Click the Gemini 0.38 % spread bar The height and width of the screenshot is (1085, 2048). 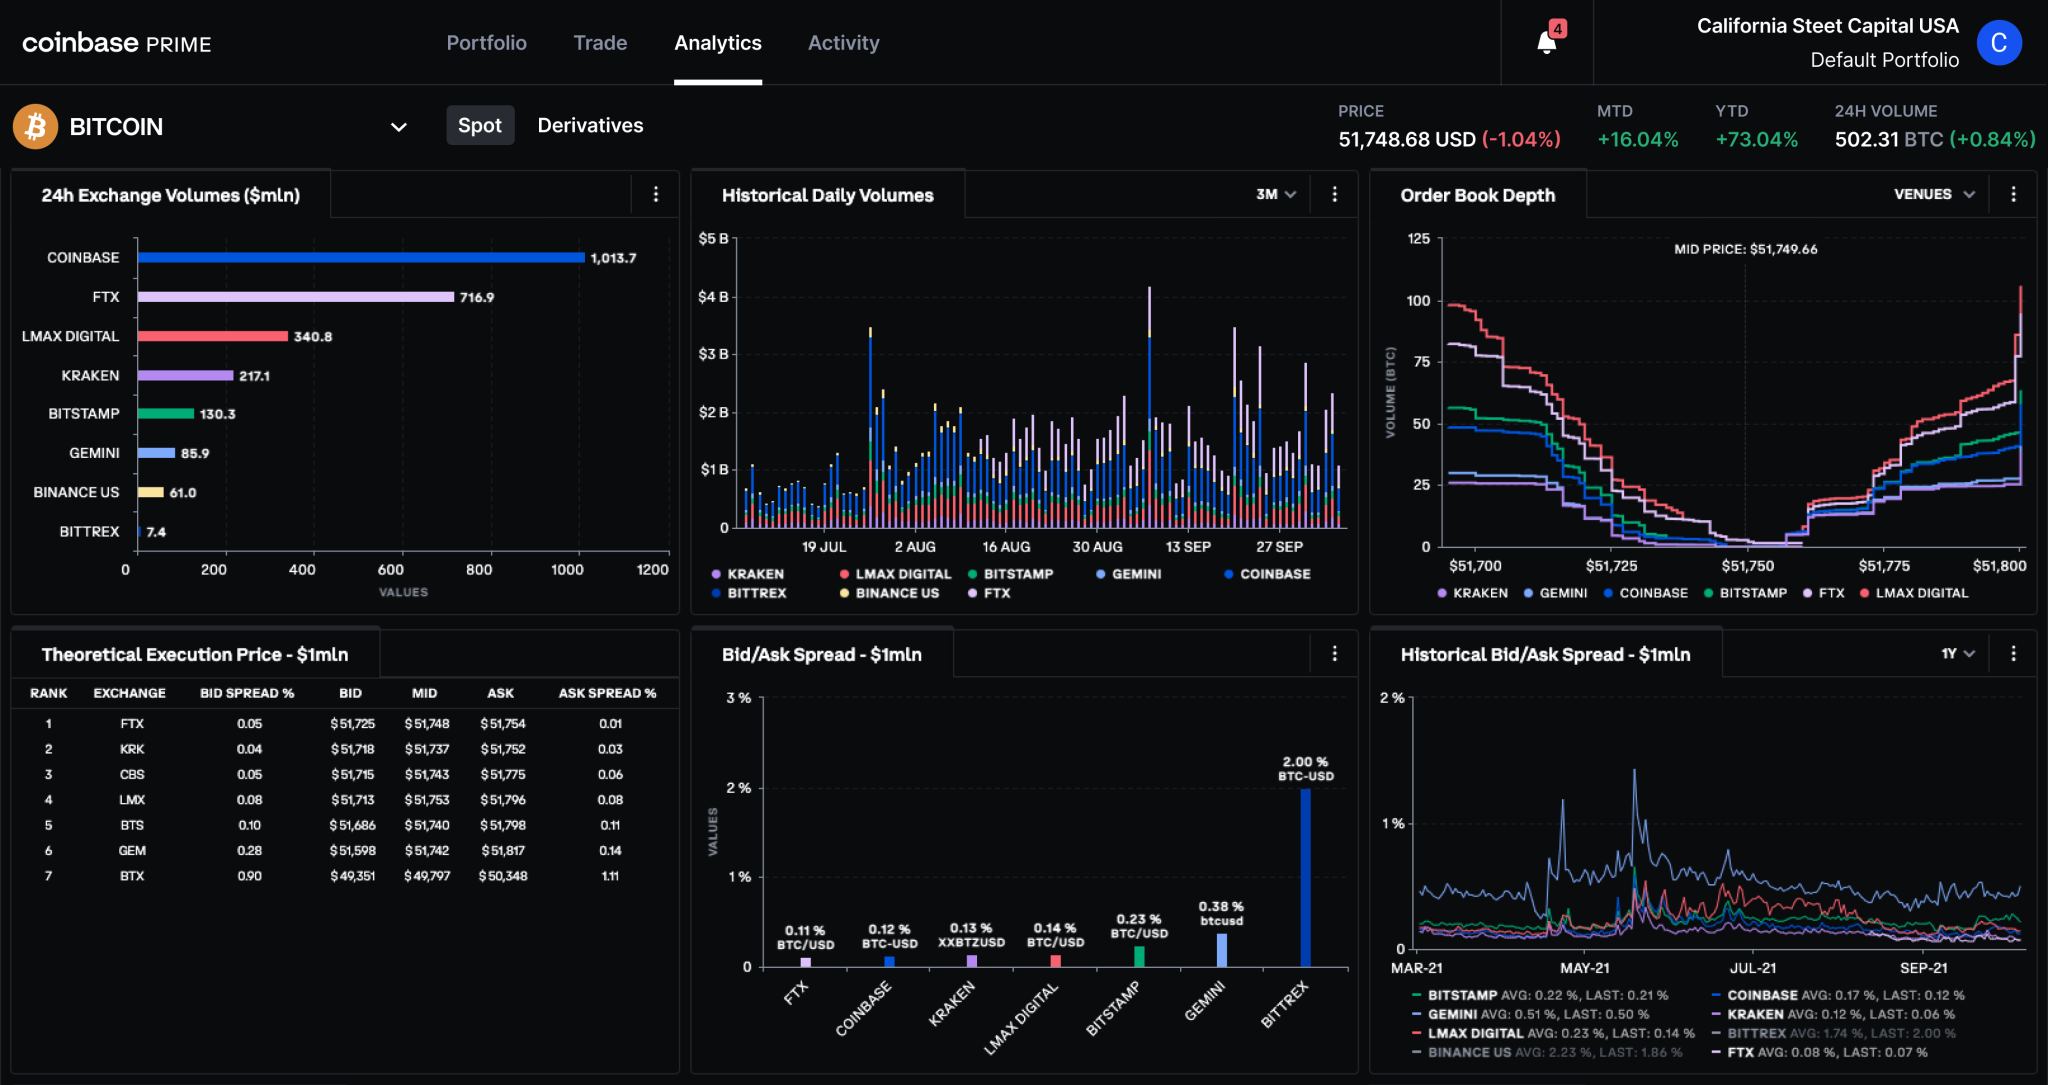click(1222, 950)
